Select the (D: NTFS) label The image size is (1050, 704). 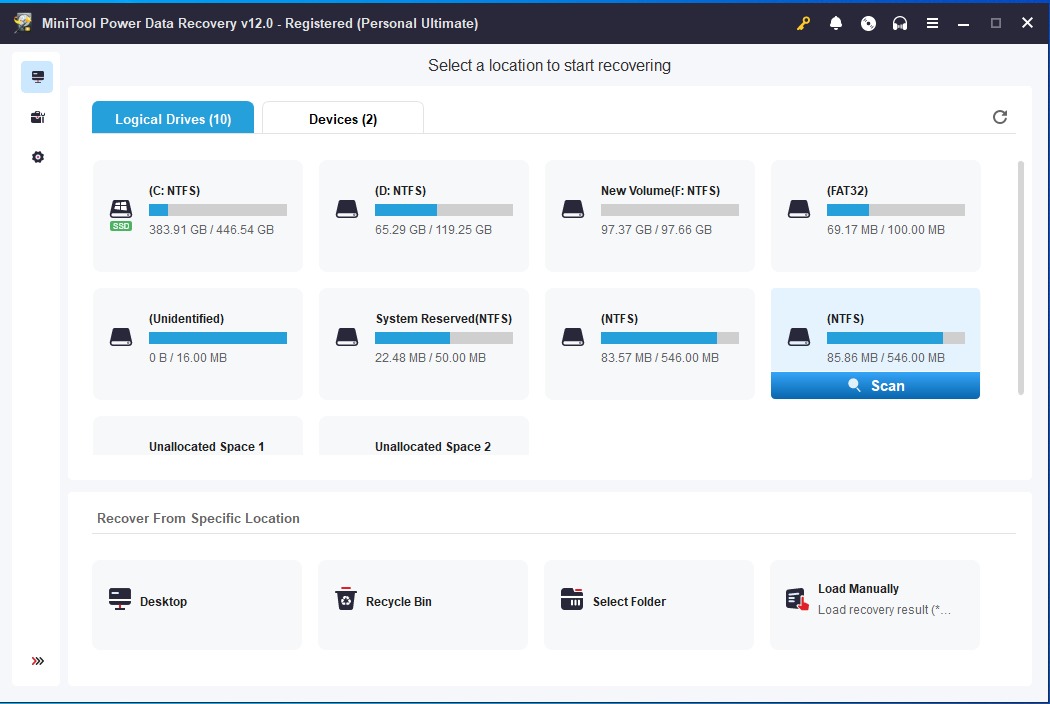[400, 191]
